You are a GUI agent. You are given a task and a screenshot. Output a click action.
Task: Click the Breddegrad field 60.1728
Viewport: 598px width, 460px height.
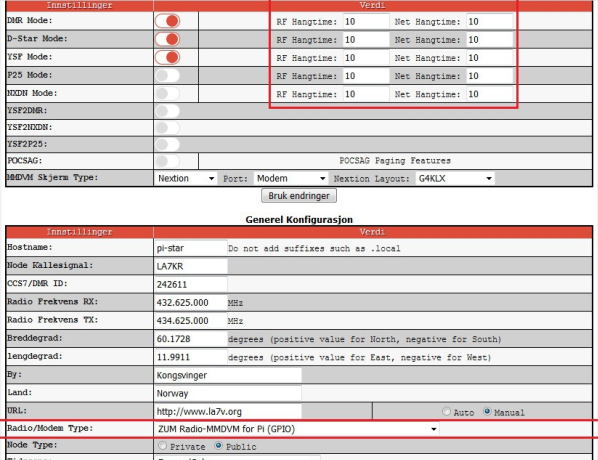point(191,339)
